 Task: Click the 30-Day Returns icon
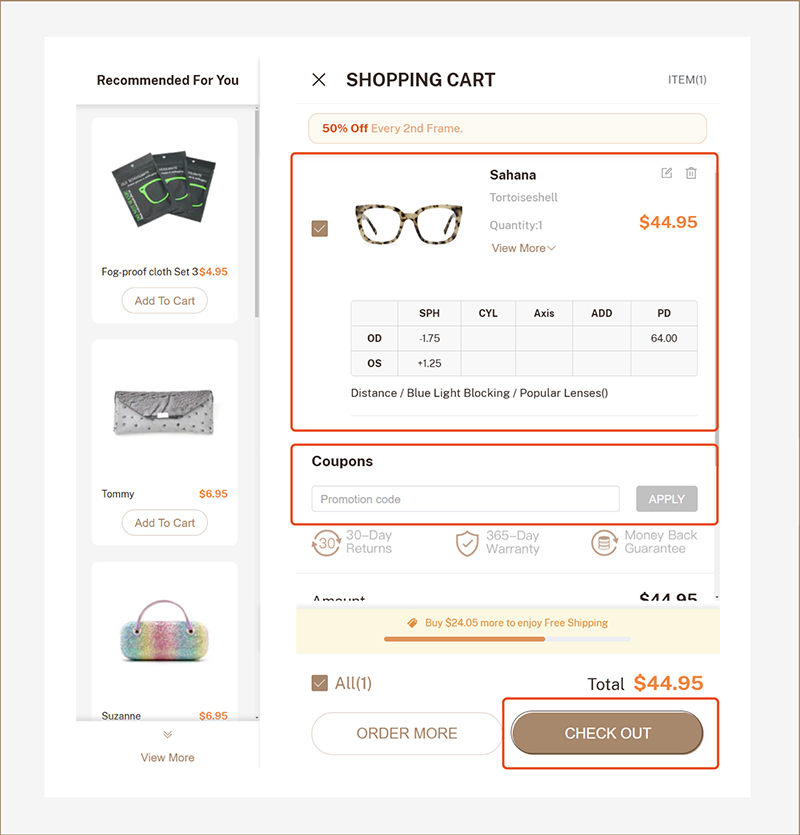326,543
